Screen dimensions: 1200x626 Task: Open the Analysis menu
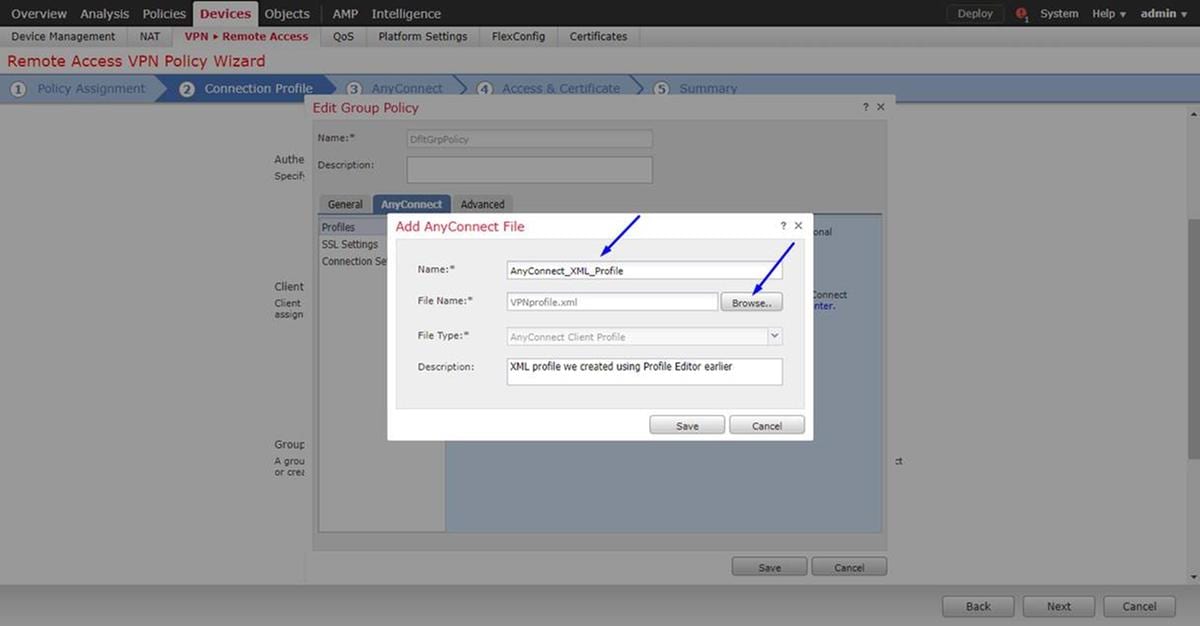(x=104, y=14)
